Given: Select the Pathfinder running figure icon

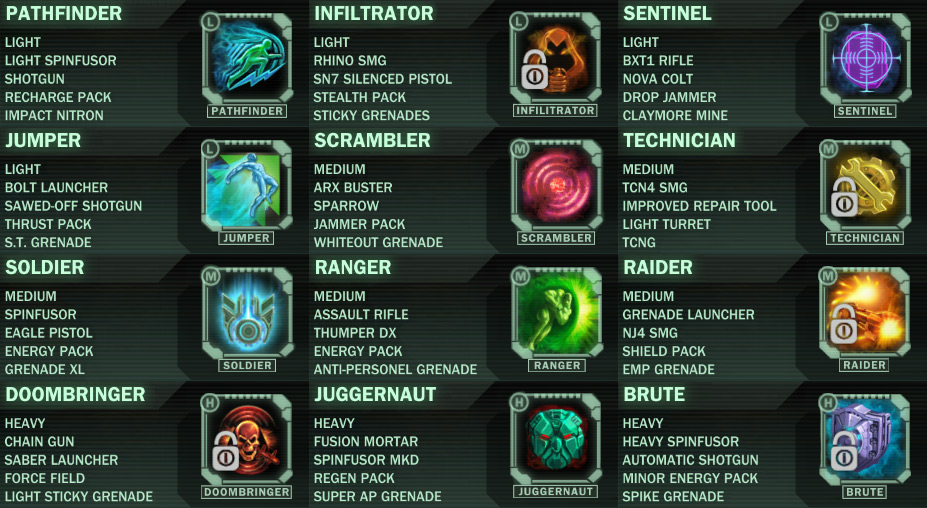Looking at the screenshot, I should click(247, 57).
